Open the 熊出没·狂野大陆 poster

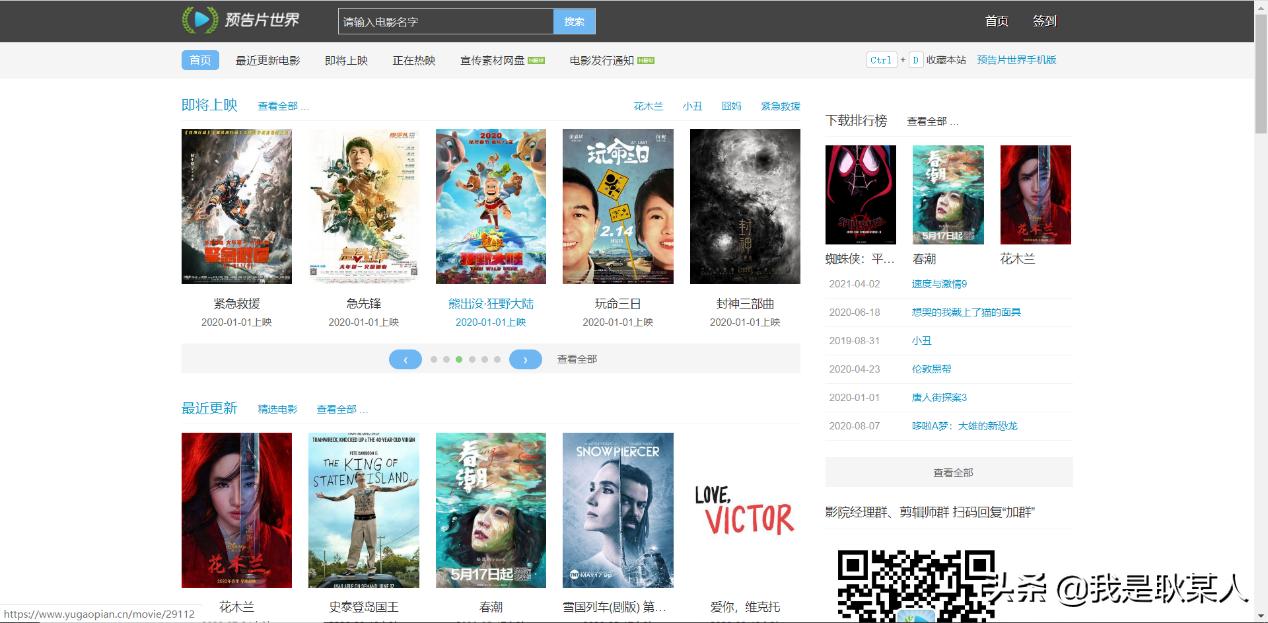[491, 206]
